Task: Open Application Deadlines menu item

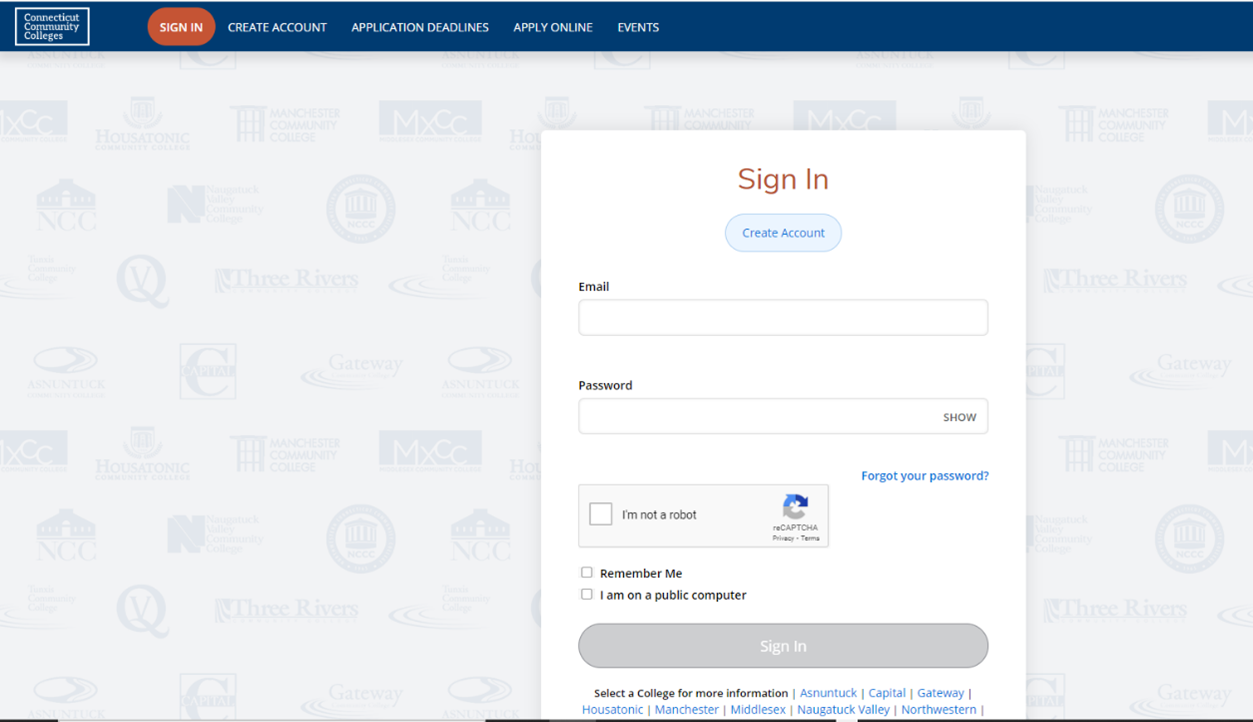Action: (420, 27)
